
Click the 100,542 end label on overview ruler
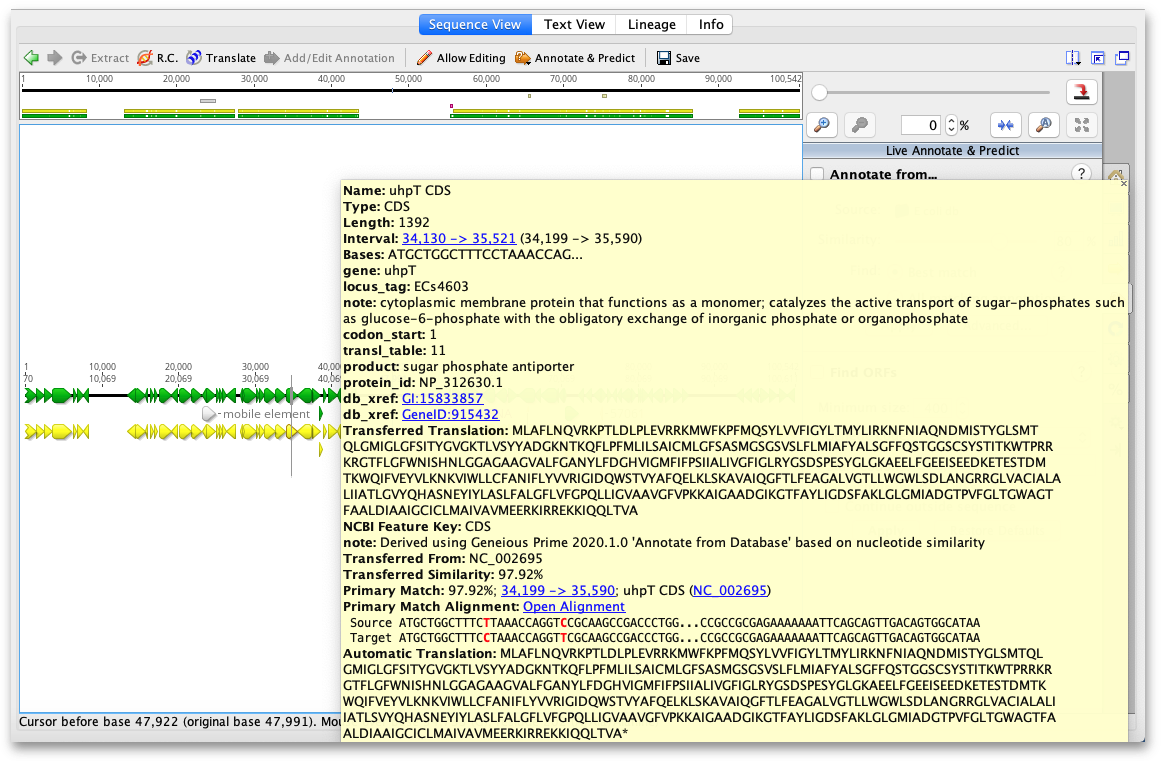(x=785, y=79)
